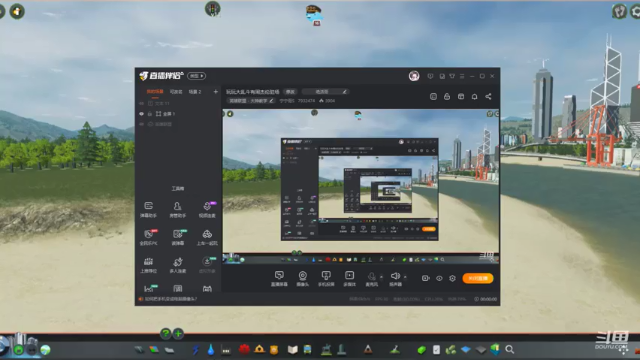This screenshot has height=360, width=640.
Task: Edit the stream category tag with pencil icon
Action: coord(251,100)
